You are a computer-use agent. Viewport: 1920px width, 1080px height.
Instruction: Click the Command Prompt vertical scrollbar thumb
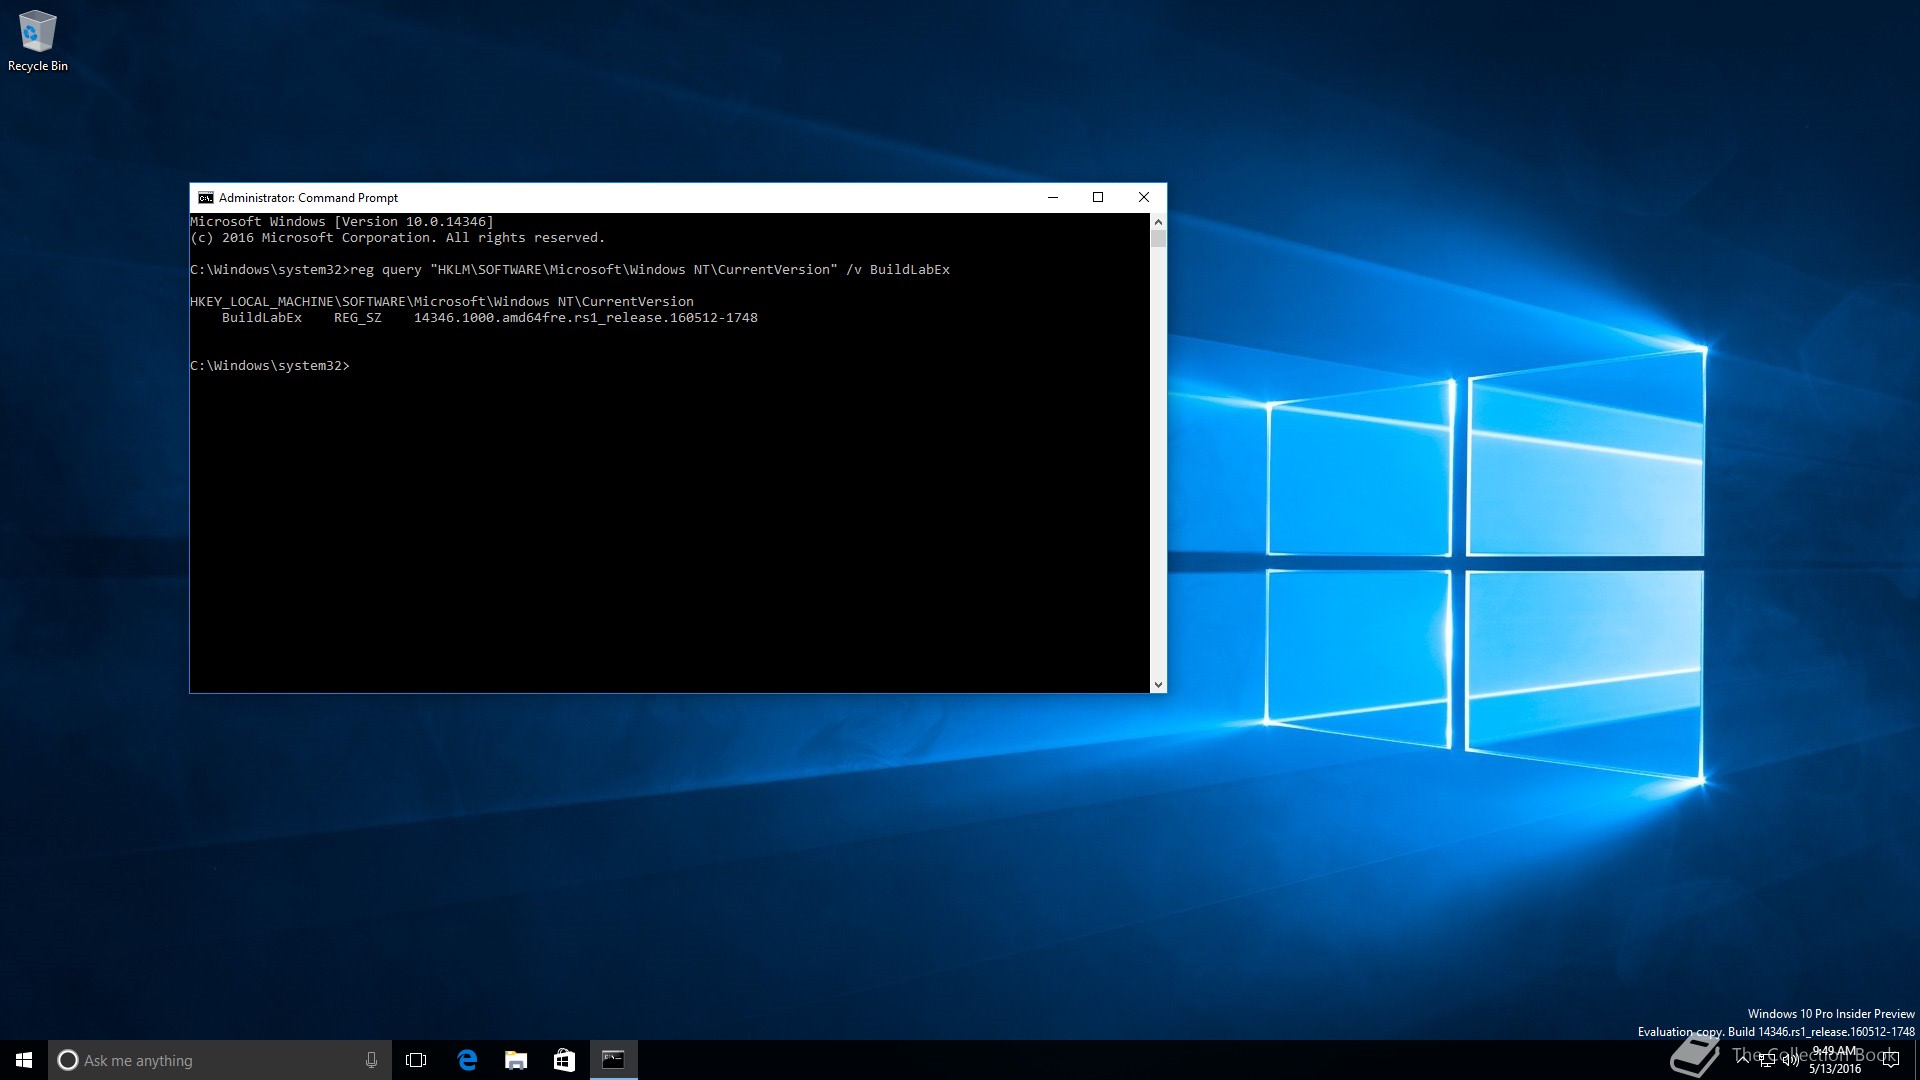1158,239
